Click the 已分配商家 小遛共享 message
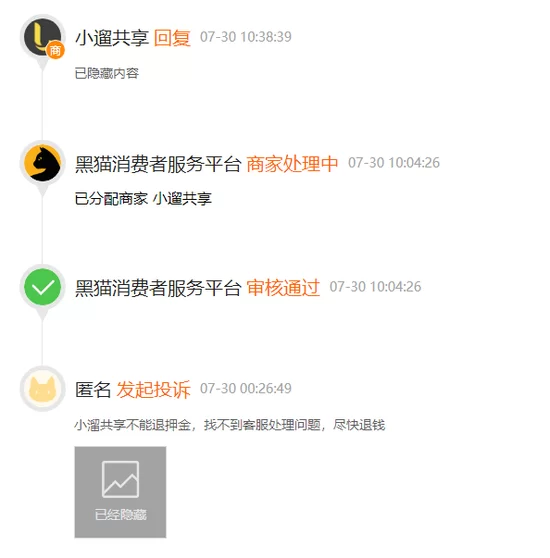This screenshot has width=550, height=558. (x=143, y=198)
